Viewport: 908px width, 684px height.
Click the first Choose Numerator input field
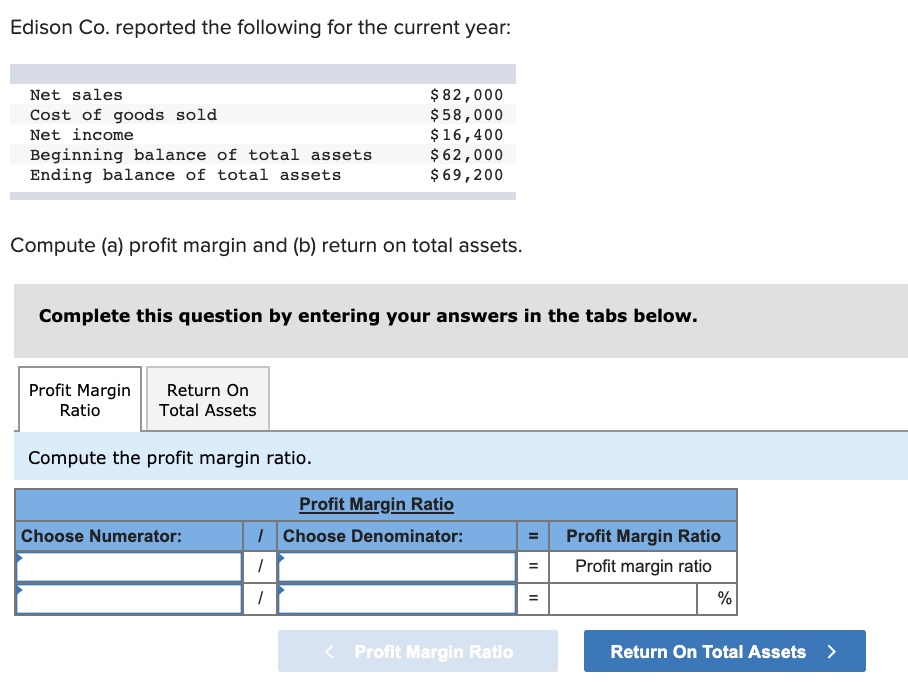pos(128,567)
